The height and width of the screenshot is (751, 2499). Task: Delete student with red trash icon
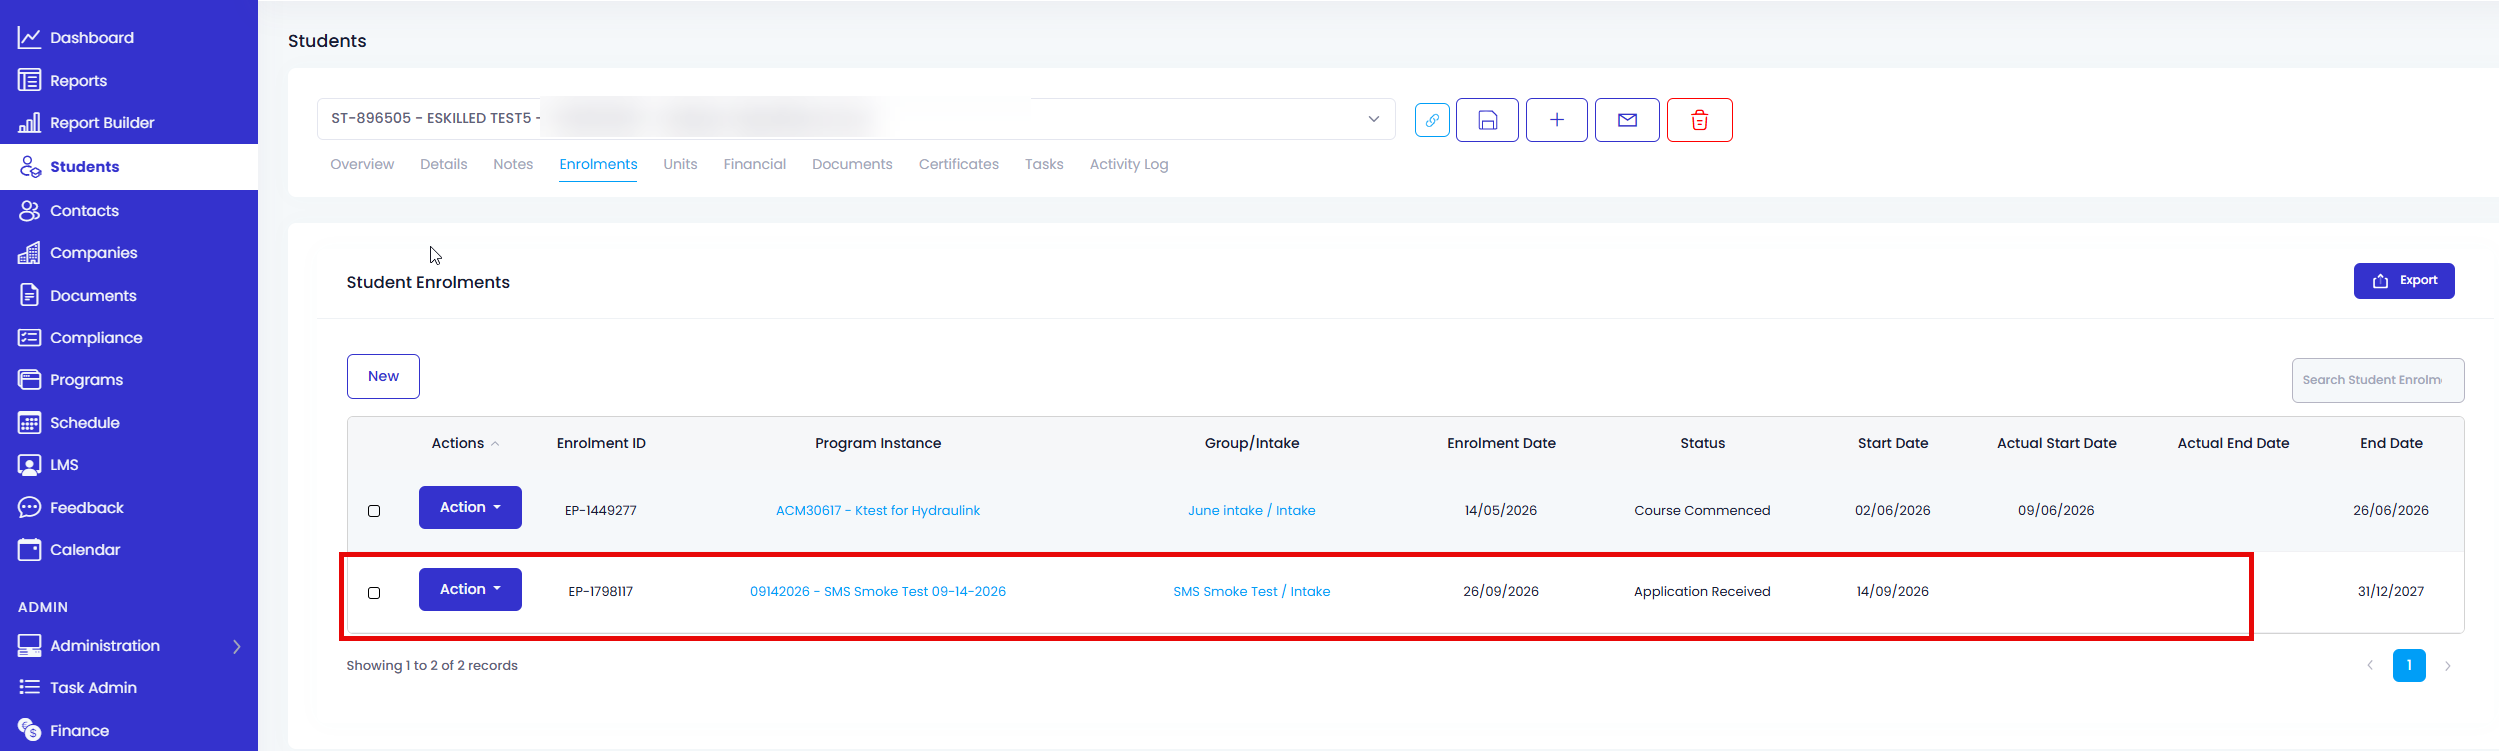tap(1699, 120)
